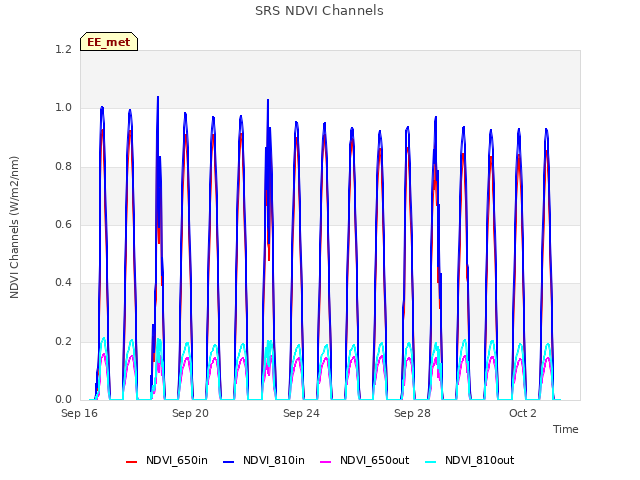Click the Sep 28 x-axis tick label
Viewport: 640px width, 480px height.
pyautogui.click(x=412, y=413)
